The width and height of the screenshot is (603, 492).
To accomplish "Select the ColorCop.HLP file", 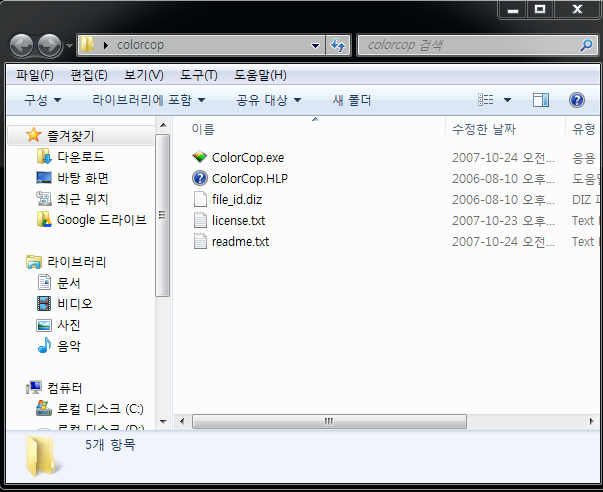I will coord(250,178).
